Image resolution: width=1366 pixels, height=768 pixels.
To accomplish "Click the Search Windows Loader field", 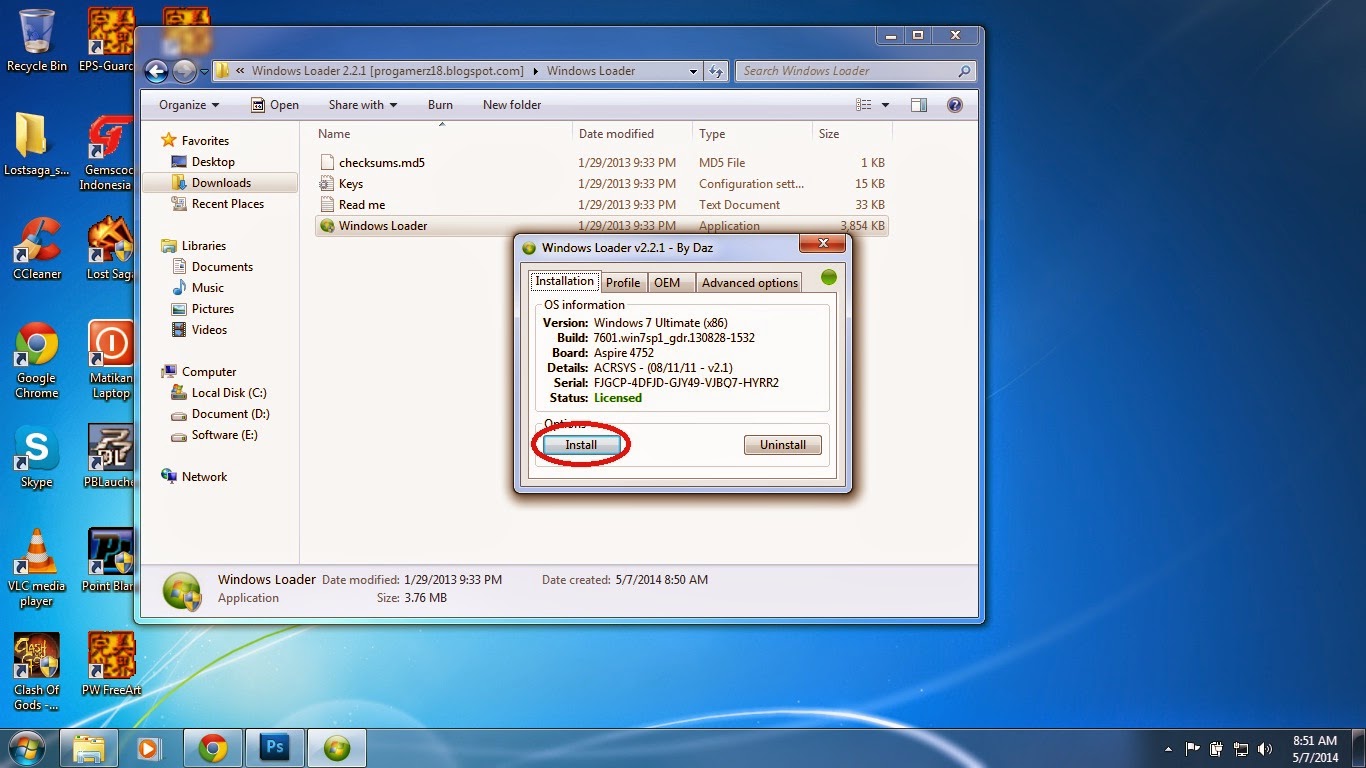I will click(857, 71).
